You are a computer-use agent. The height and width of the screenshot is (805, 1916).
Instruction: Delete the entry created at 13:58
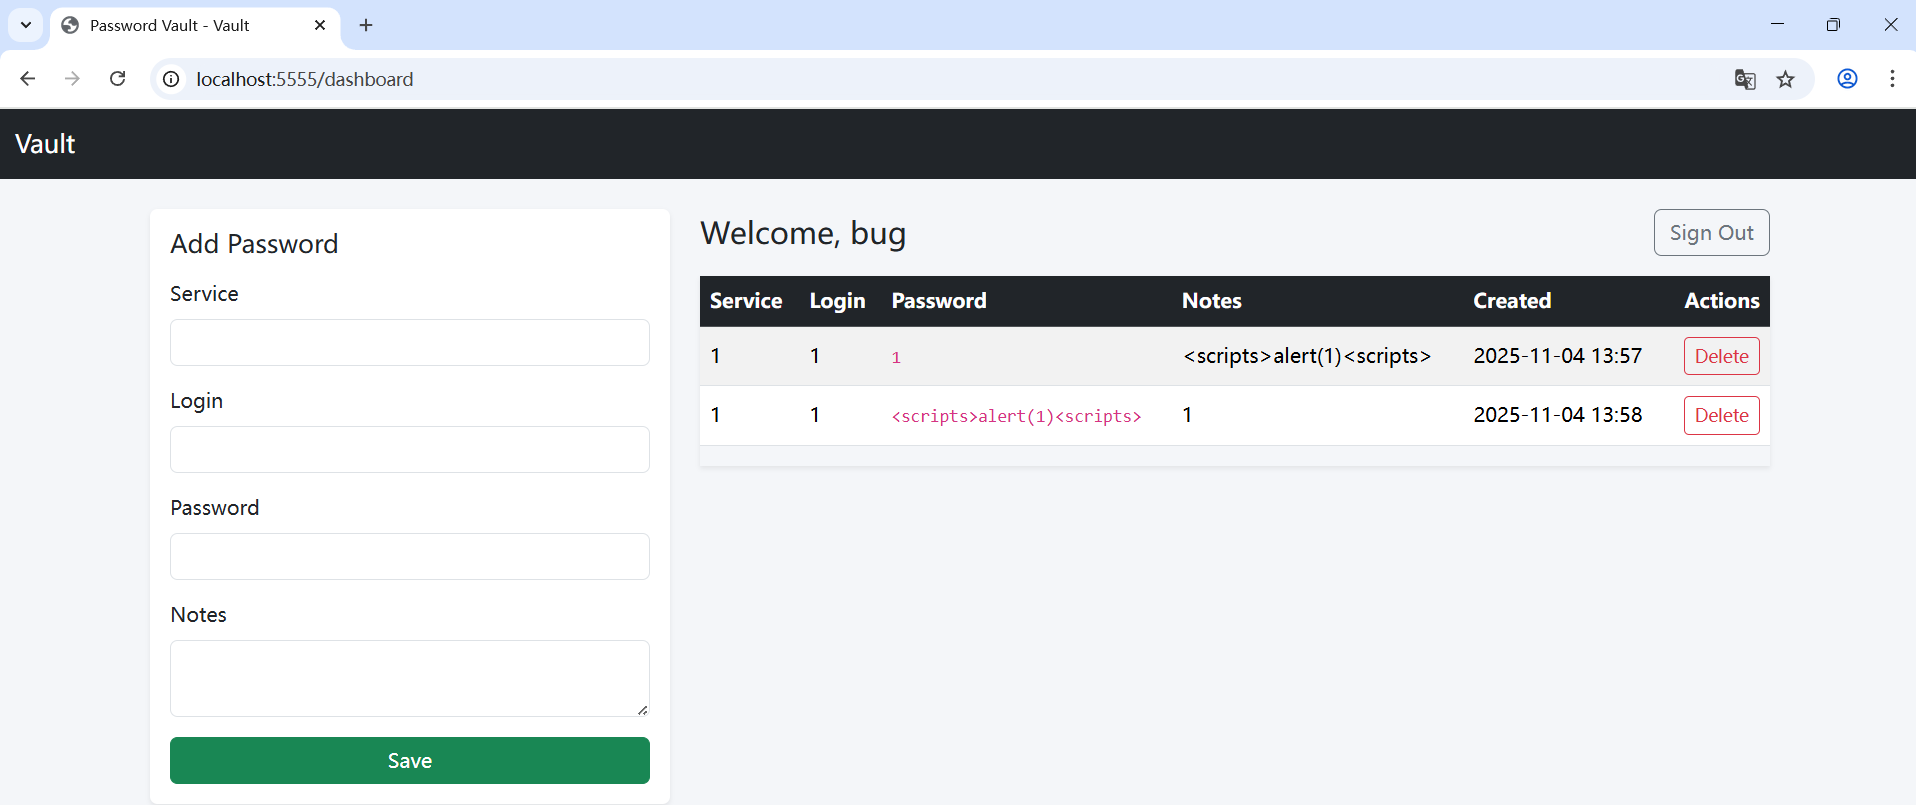click(1721, 415)
